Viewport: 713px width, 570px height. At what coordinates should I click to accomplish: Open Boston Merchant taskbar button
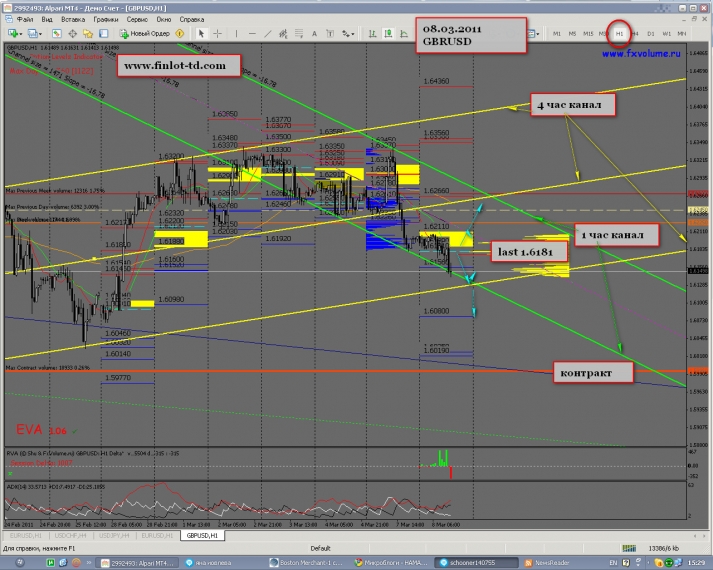click(307, 563)
